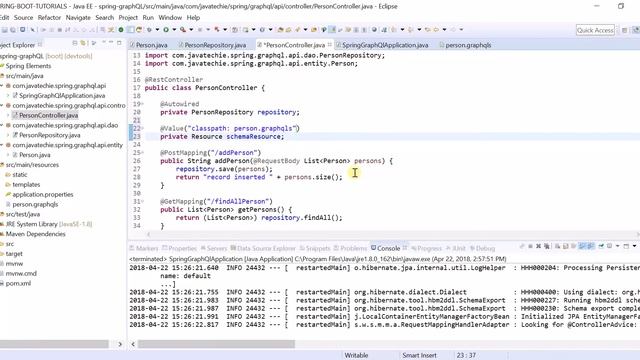Viewport: 640px width, 360px height.
Task: Collapse the code fold at line 25
Action: point(142,153)
